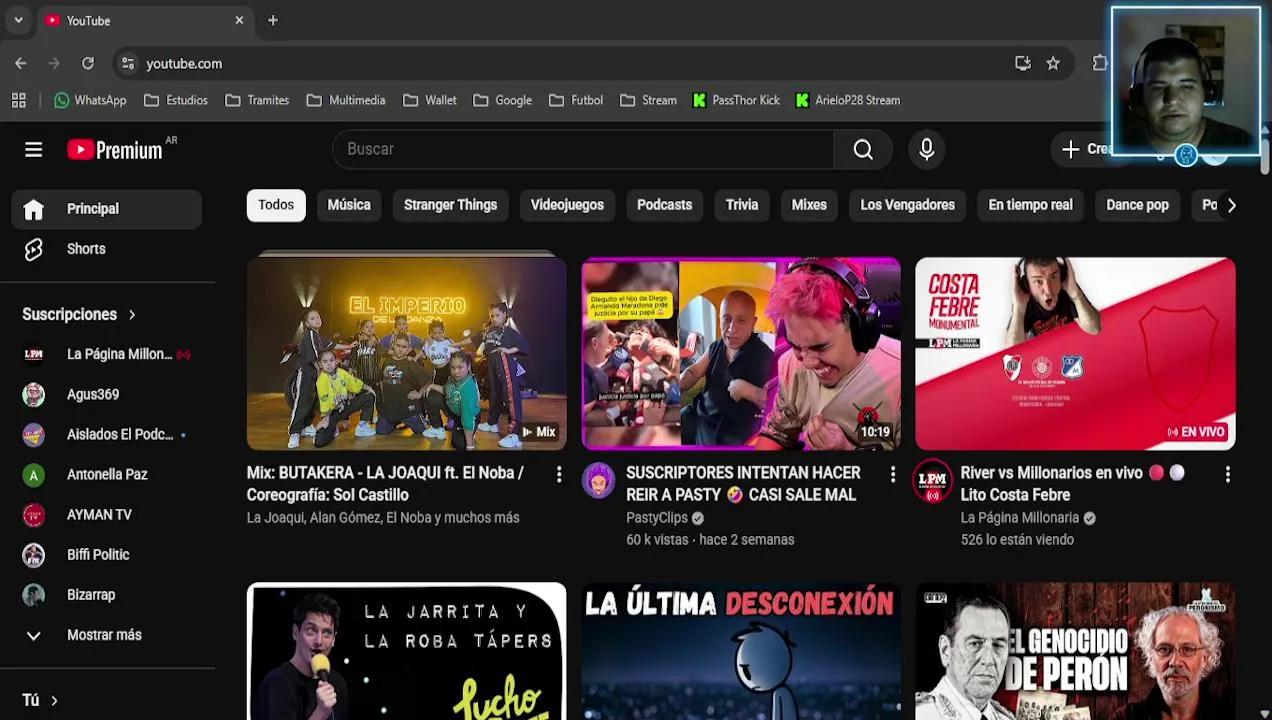Click PastyClips channel avatar beside video title
This screenshot has height=720, width=1272.
[599, 481]
